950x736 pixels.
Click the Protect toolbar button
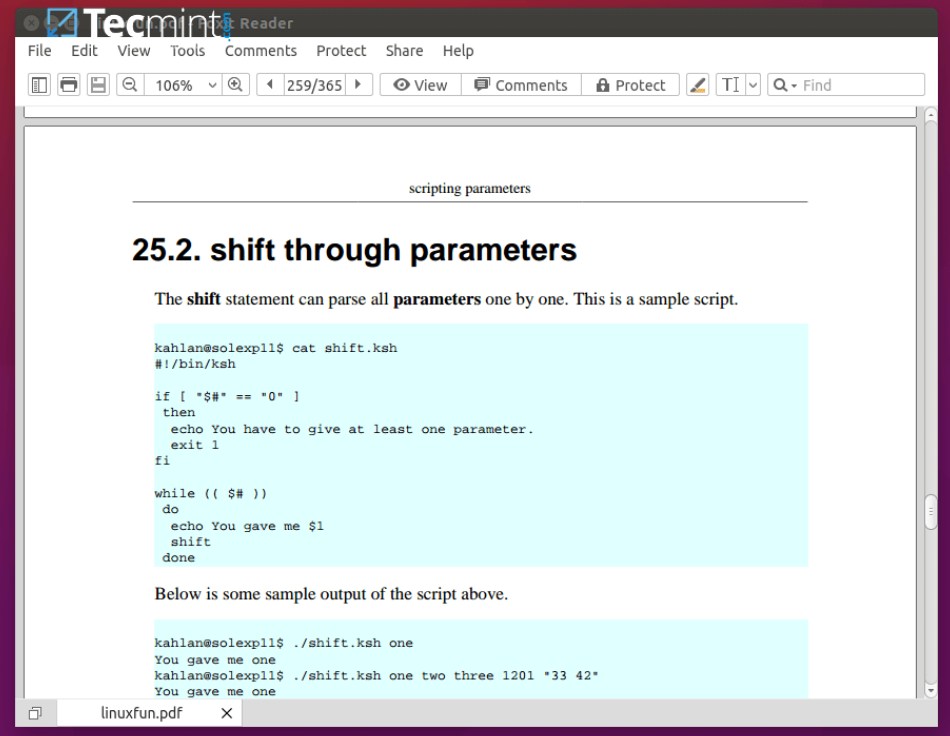[x=630, y=85]
